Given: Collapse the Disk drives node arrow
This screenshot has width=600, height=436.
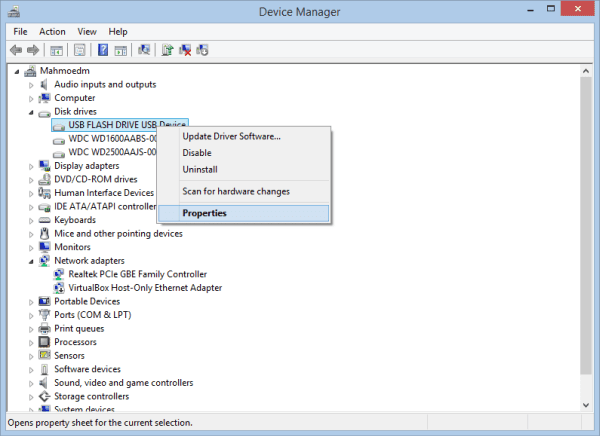Looking at the screenshot, I should [31, 113].
